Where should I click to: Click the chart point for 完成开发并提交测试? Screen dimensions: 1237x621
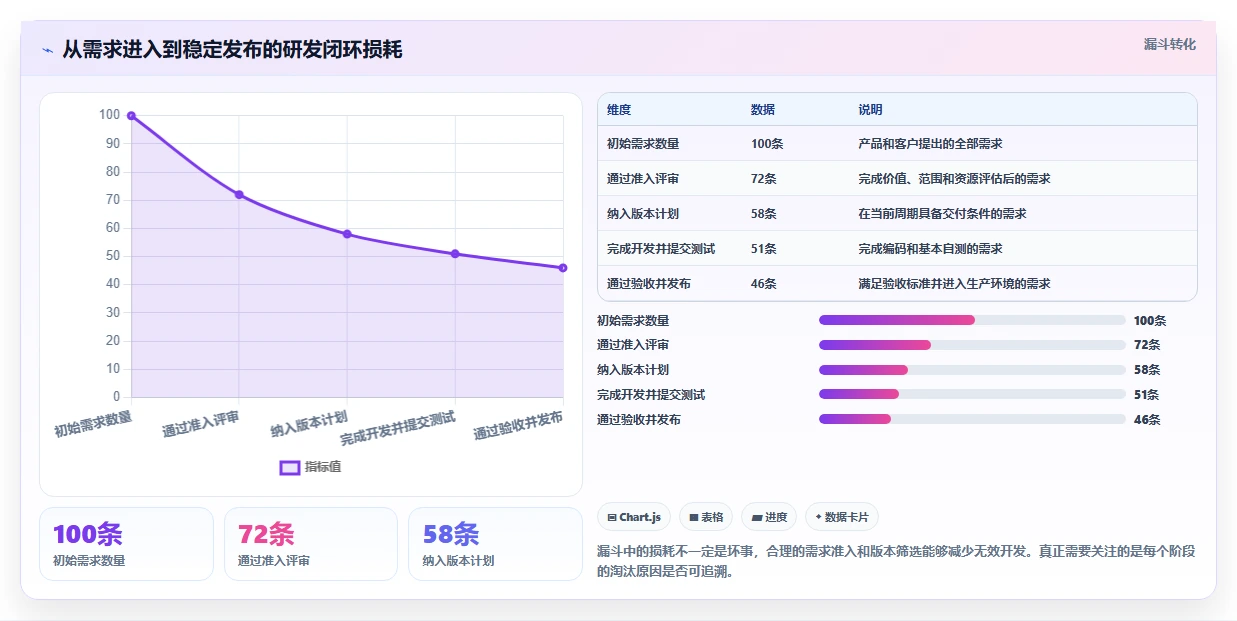point(455,254)
